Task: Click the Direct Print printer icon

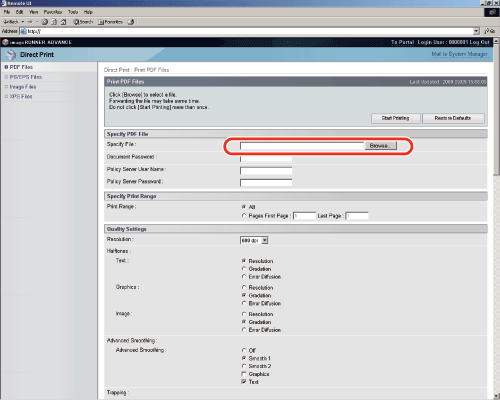Action: [11, 55]
